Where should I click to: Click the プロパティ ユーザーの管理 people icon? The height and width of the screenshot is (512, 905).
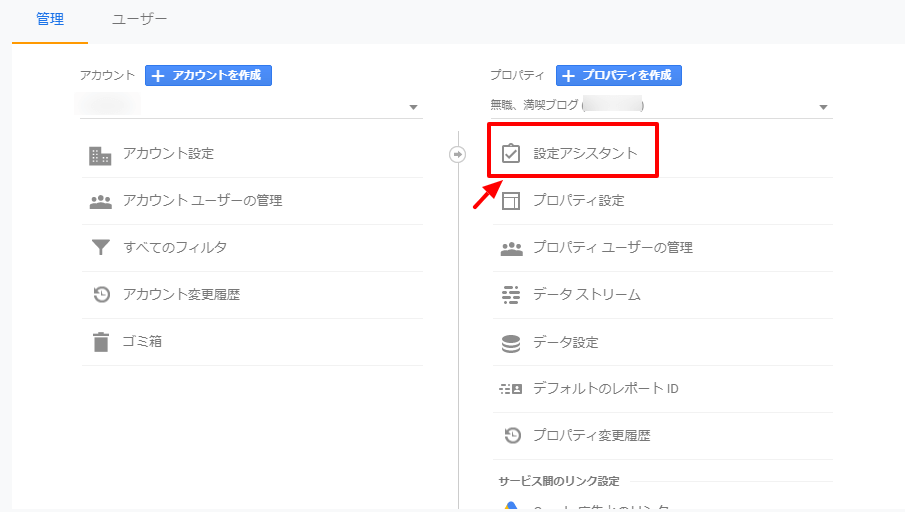(x=511, y=248)
